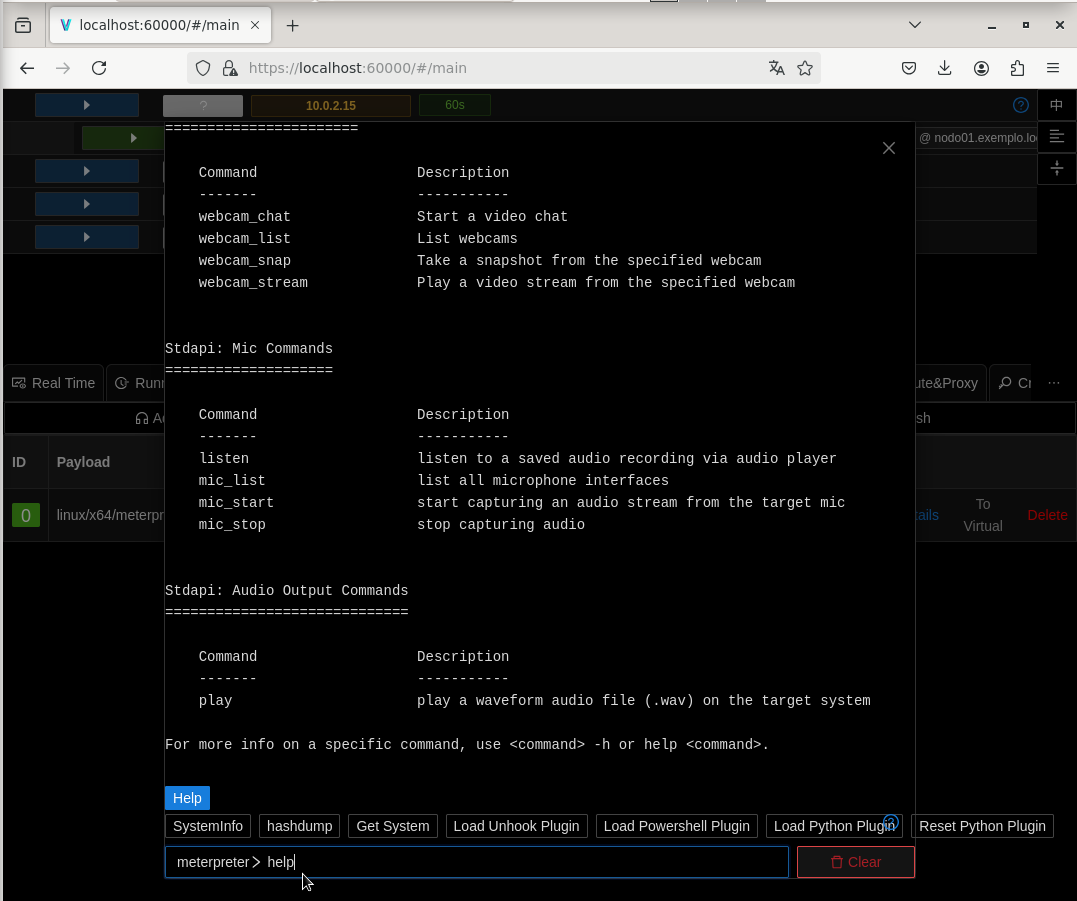Open the Firefox recent tabs panel icon
Screen dimensions: 1077x901
click(23, 25)
